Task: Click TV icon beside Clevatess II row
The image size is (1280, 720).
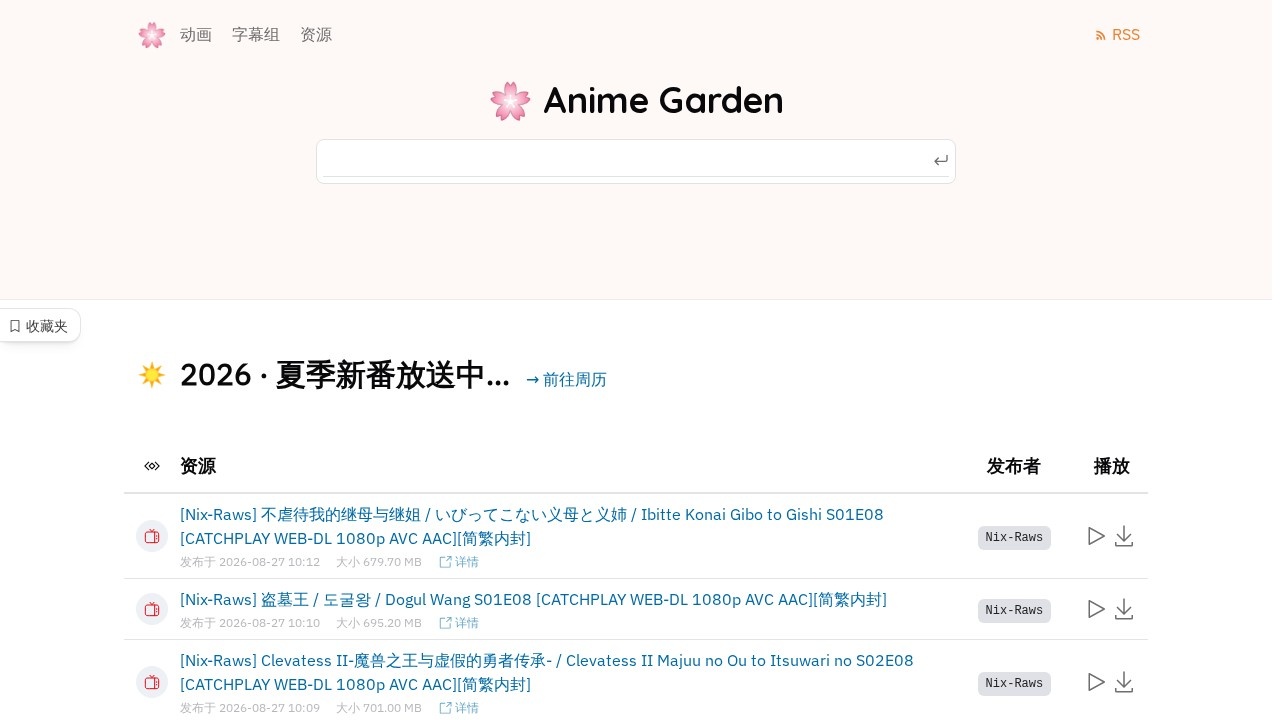Action: 152,682
